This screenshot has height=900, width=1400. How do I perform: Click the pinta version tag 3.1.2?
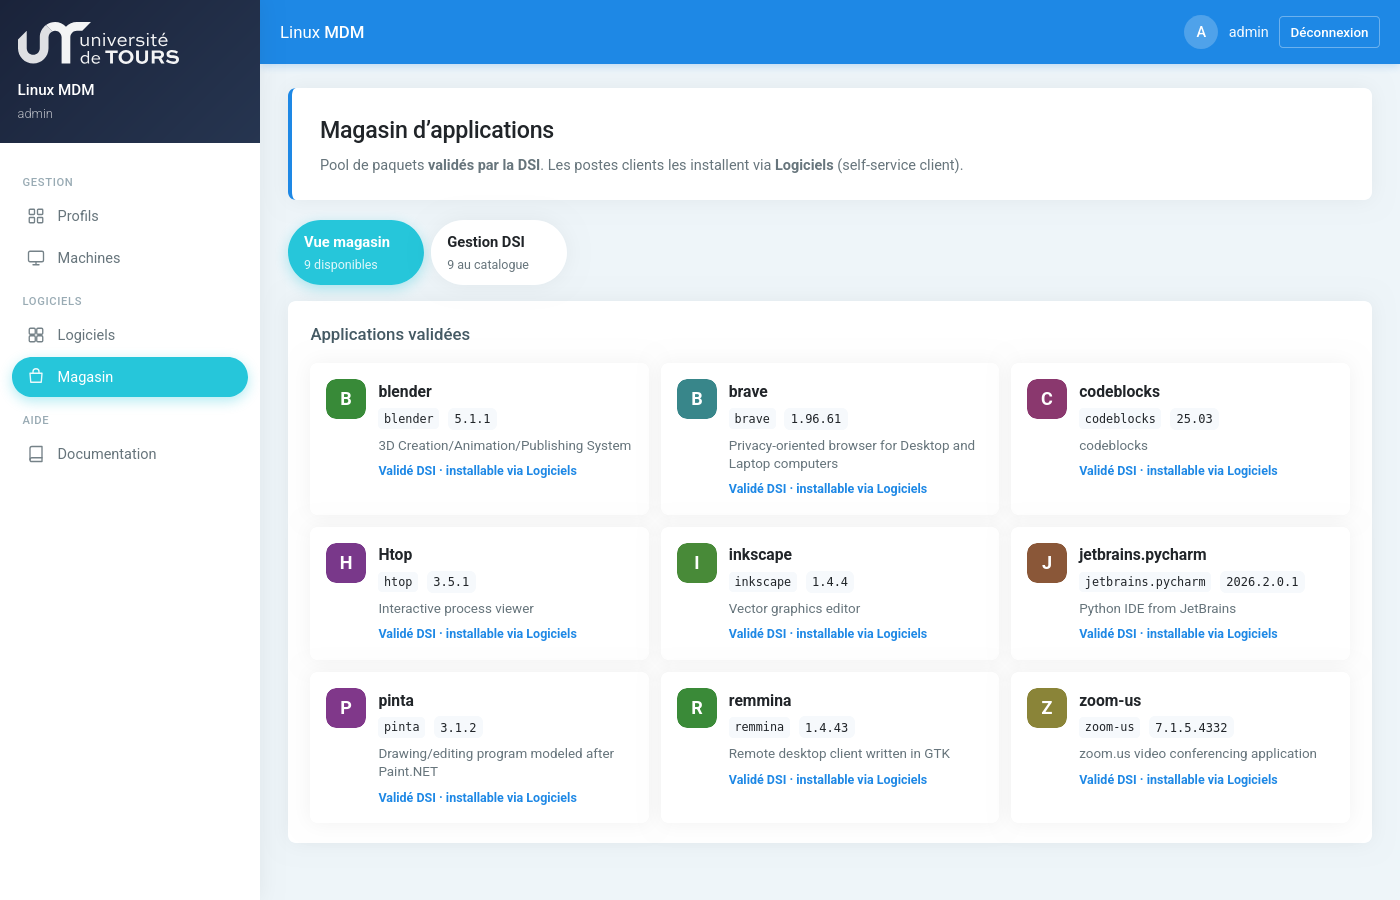click(458, 728)
